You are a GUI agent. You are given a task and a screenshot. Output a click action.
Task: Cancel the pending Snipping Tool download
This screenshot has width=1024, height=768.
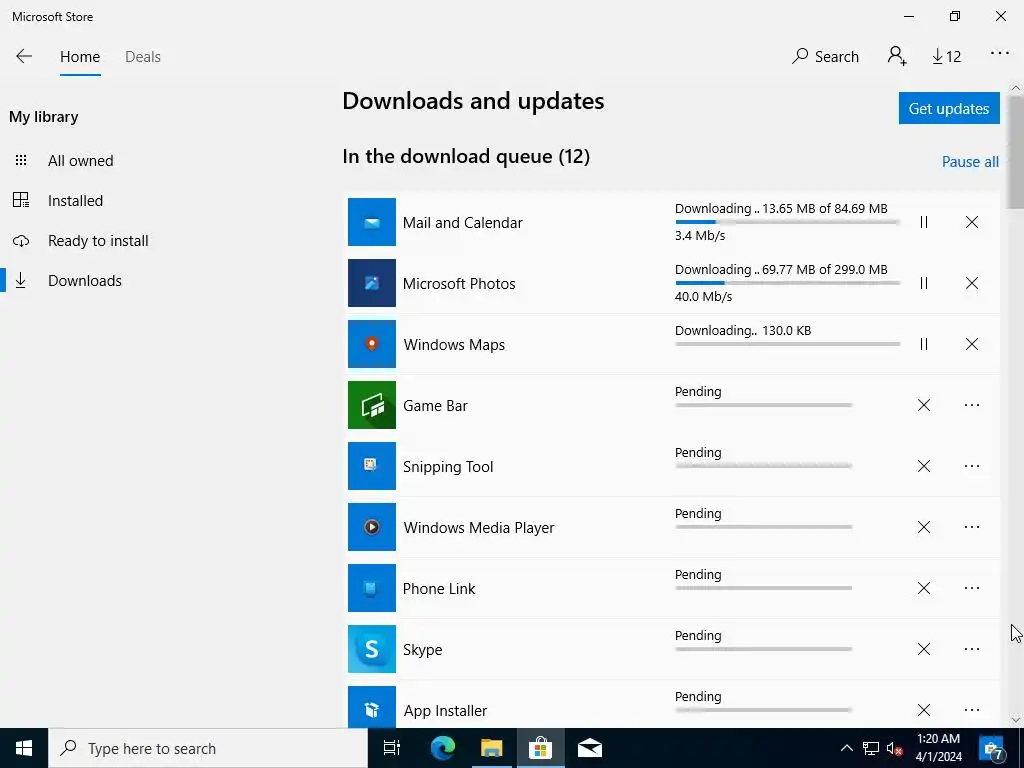[923, 466]
